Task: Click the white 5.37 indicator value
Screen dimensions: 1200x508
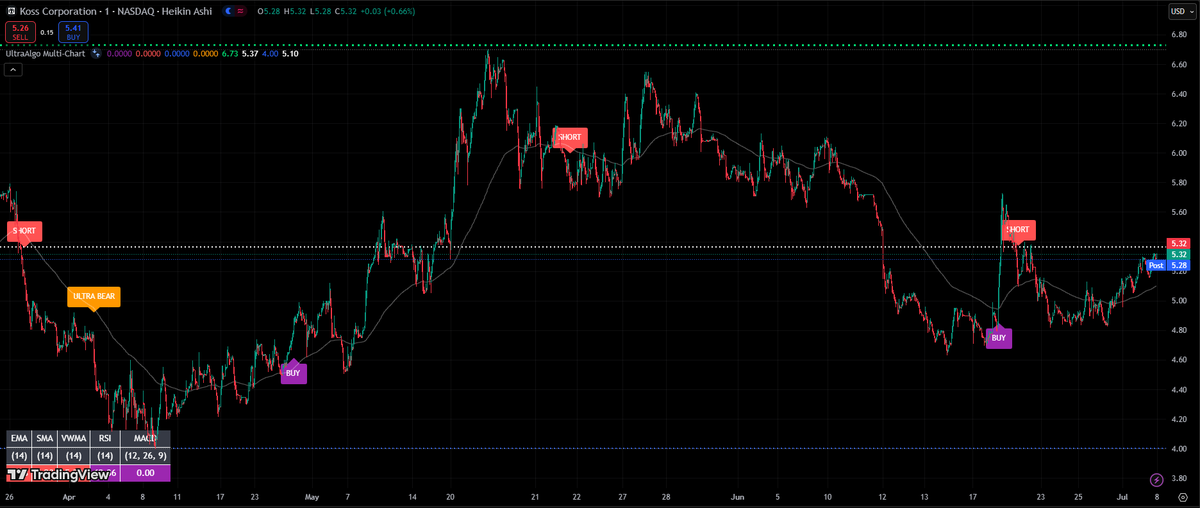Action: pos(250,53)
